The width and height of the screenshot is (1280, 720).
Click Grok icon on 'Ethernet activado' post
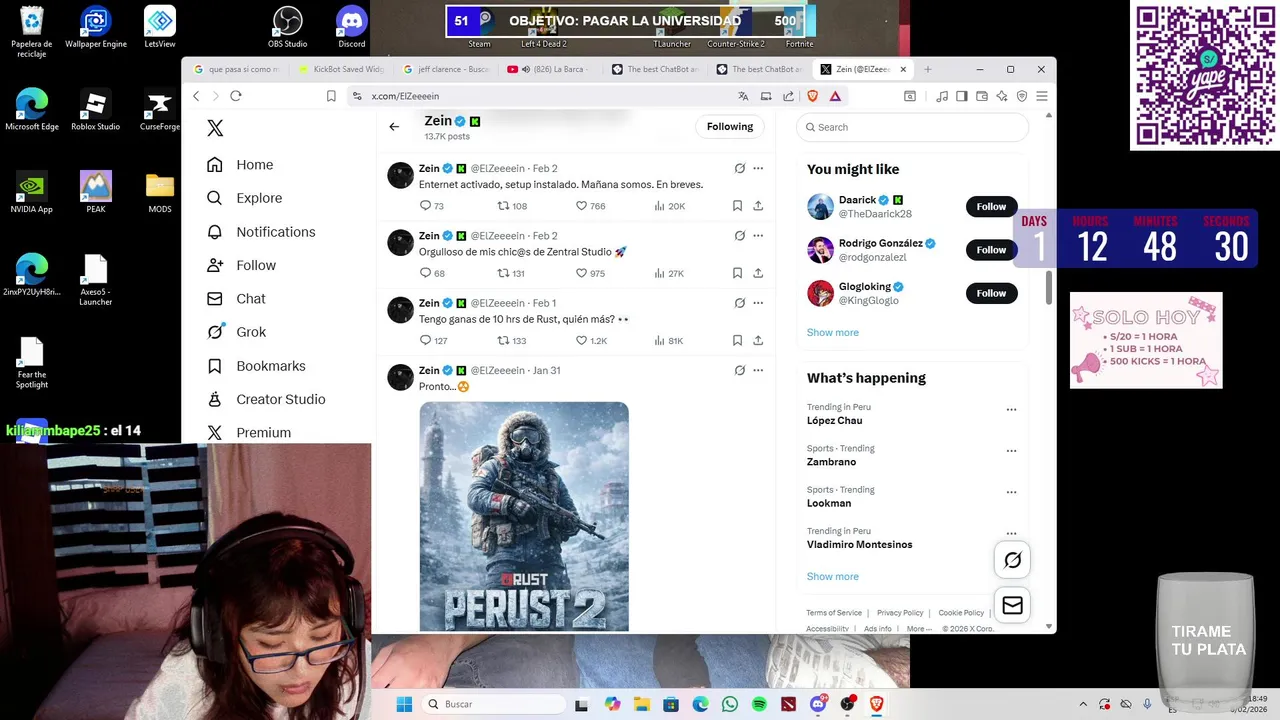(740, 168)
